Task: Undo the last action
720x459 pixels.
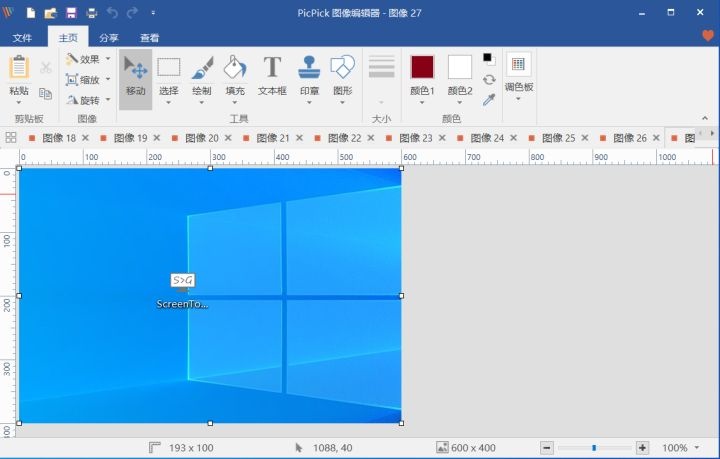Action: (112, 13)
